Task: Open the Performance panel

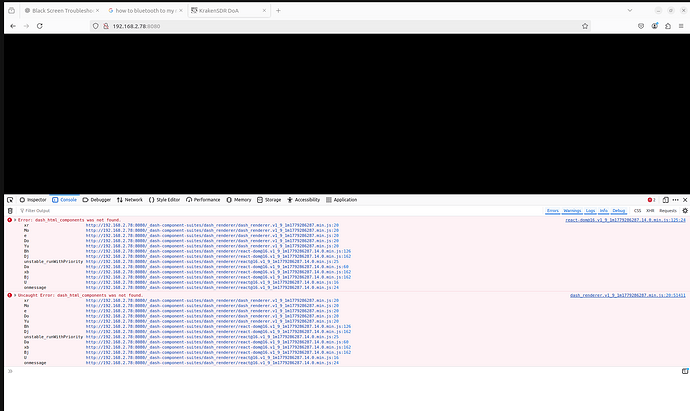Action: 203,200
